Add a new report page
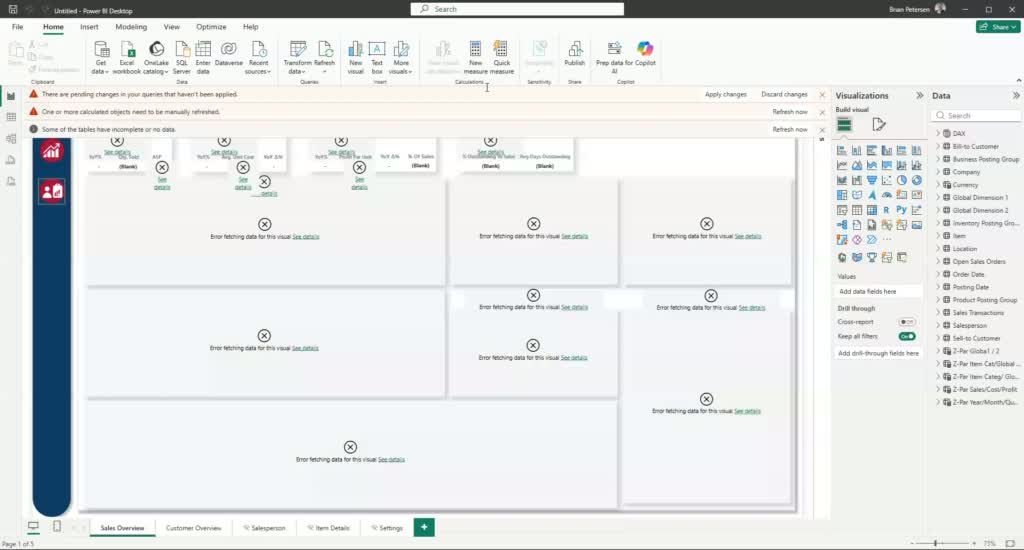This screenshot has width=1024, height=550. [424, 527]
